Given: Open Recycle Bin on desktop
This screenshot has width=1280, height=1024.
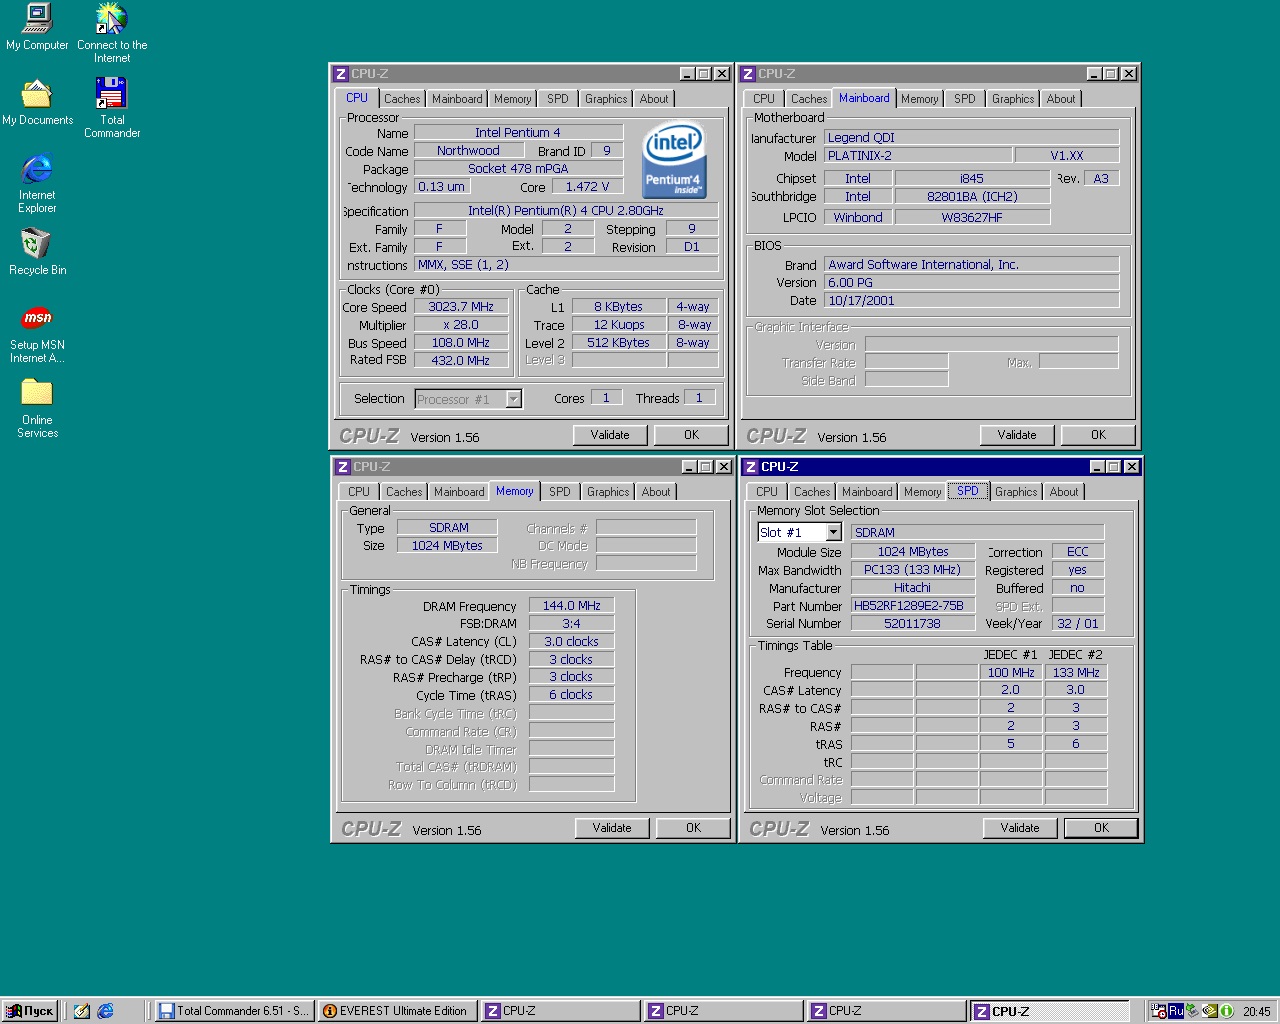Looking at the screenshot, I should point(36,244).
